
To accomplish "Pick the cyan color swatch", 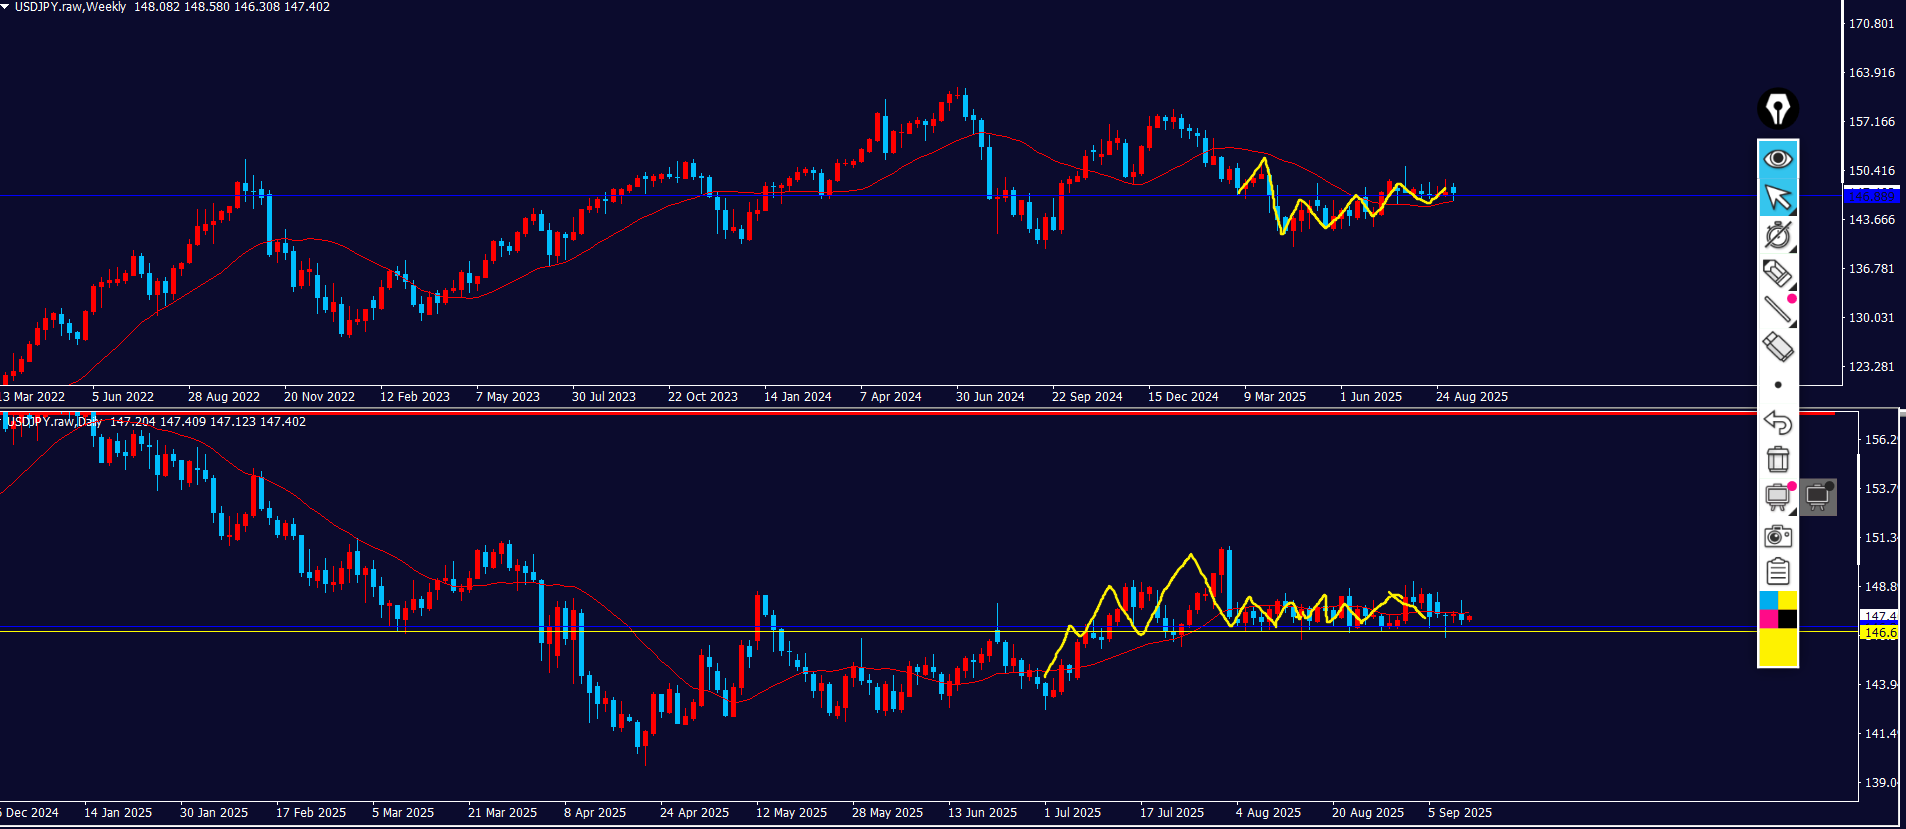I will tap(1768, 600).
